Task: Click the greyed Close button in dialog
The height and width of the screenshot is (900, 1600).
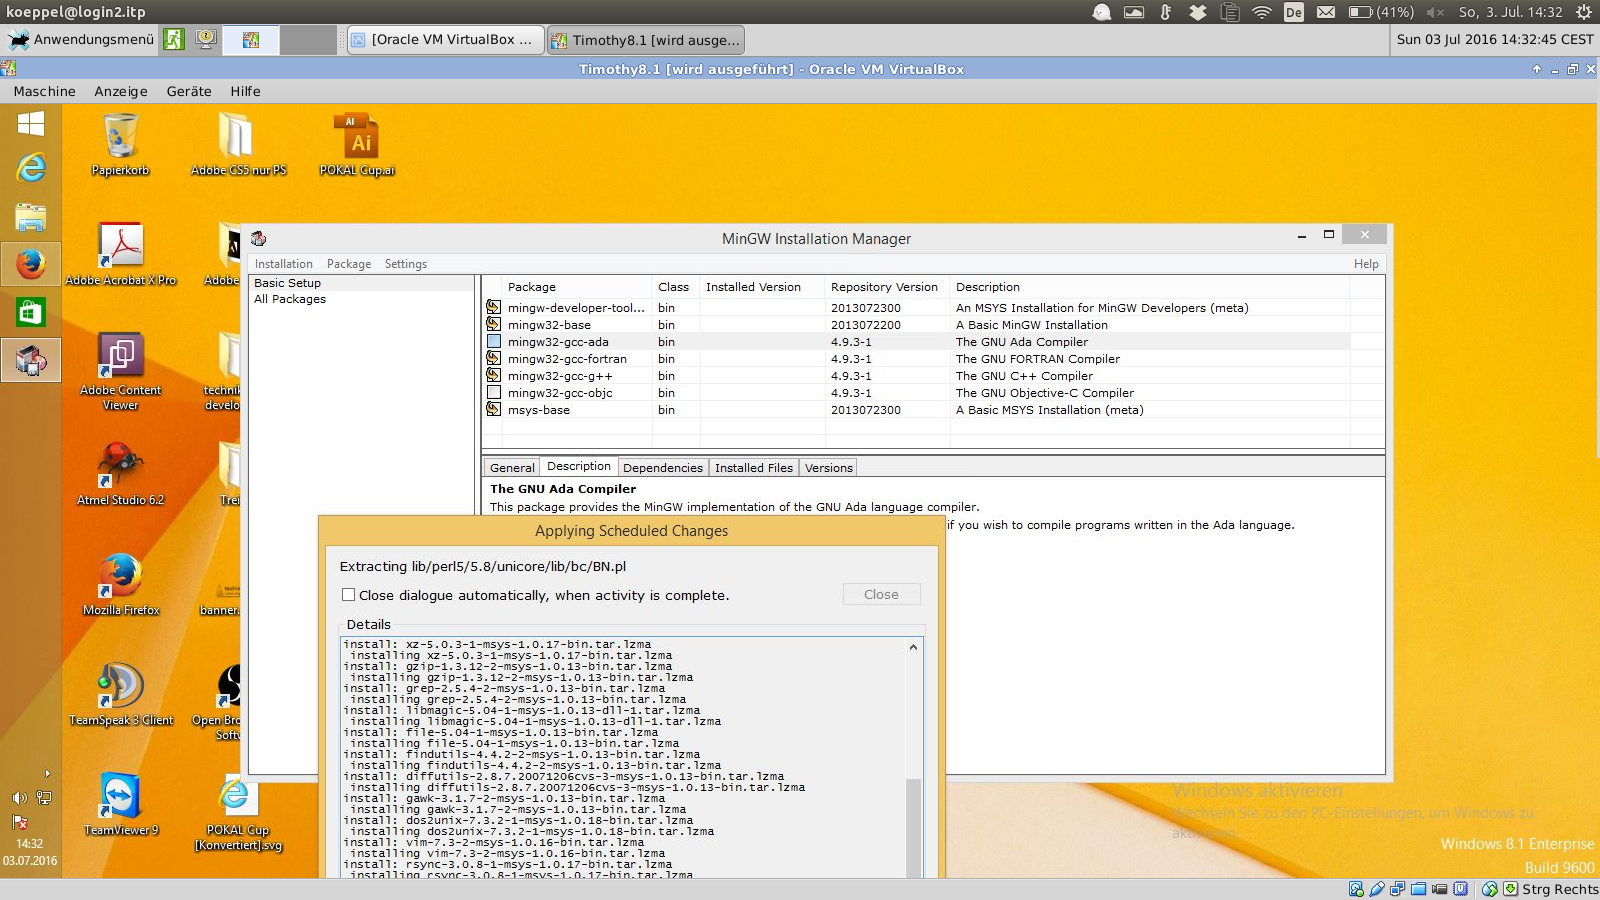Action: pyautogui.click(x=881, y=594)
